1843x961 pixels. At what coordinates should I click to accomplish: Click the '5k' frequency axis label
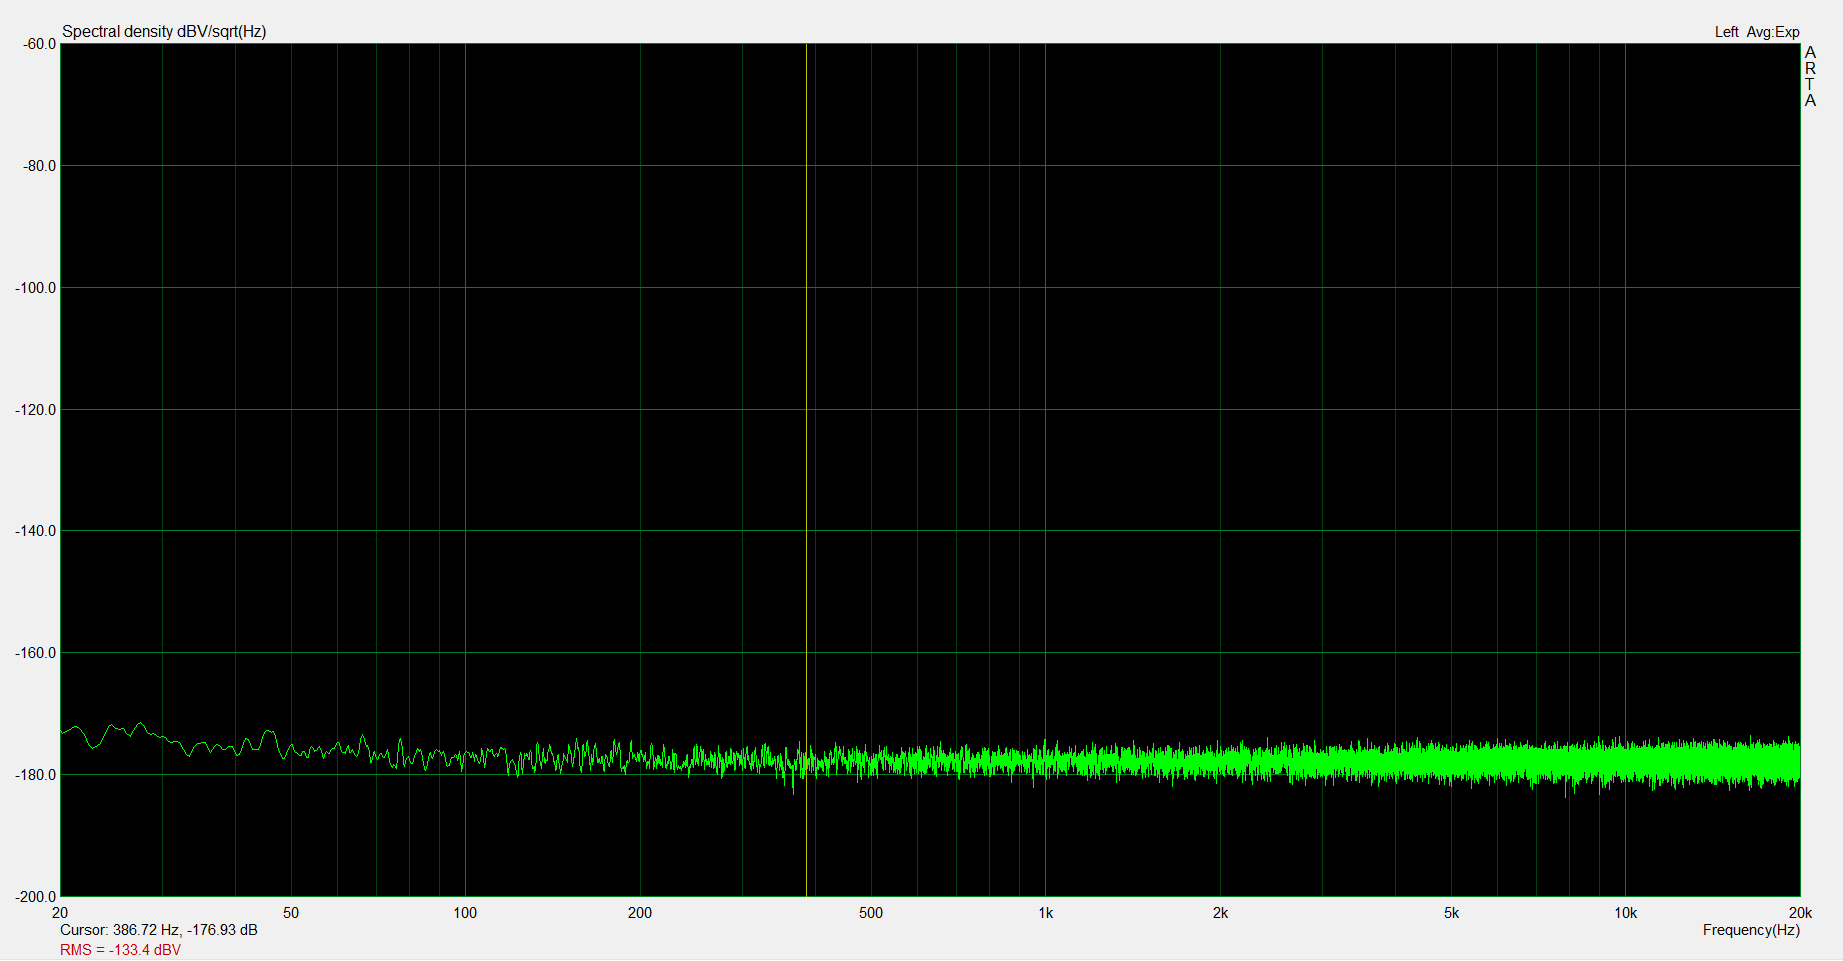[x=1451, y=913]
